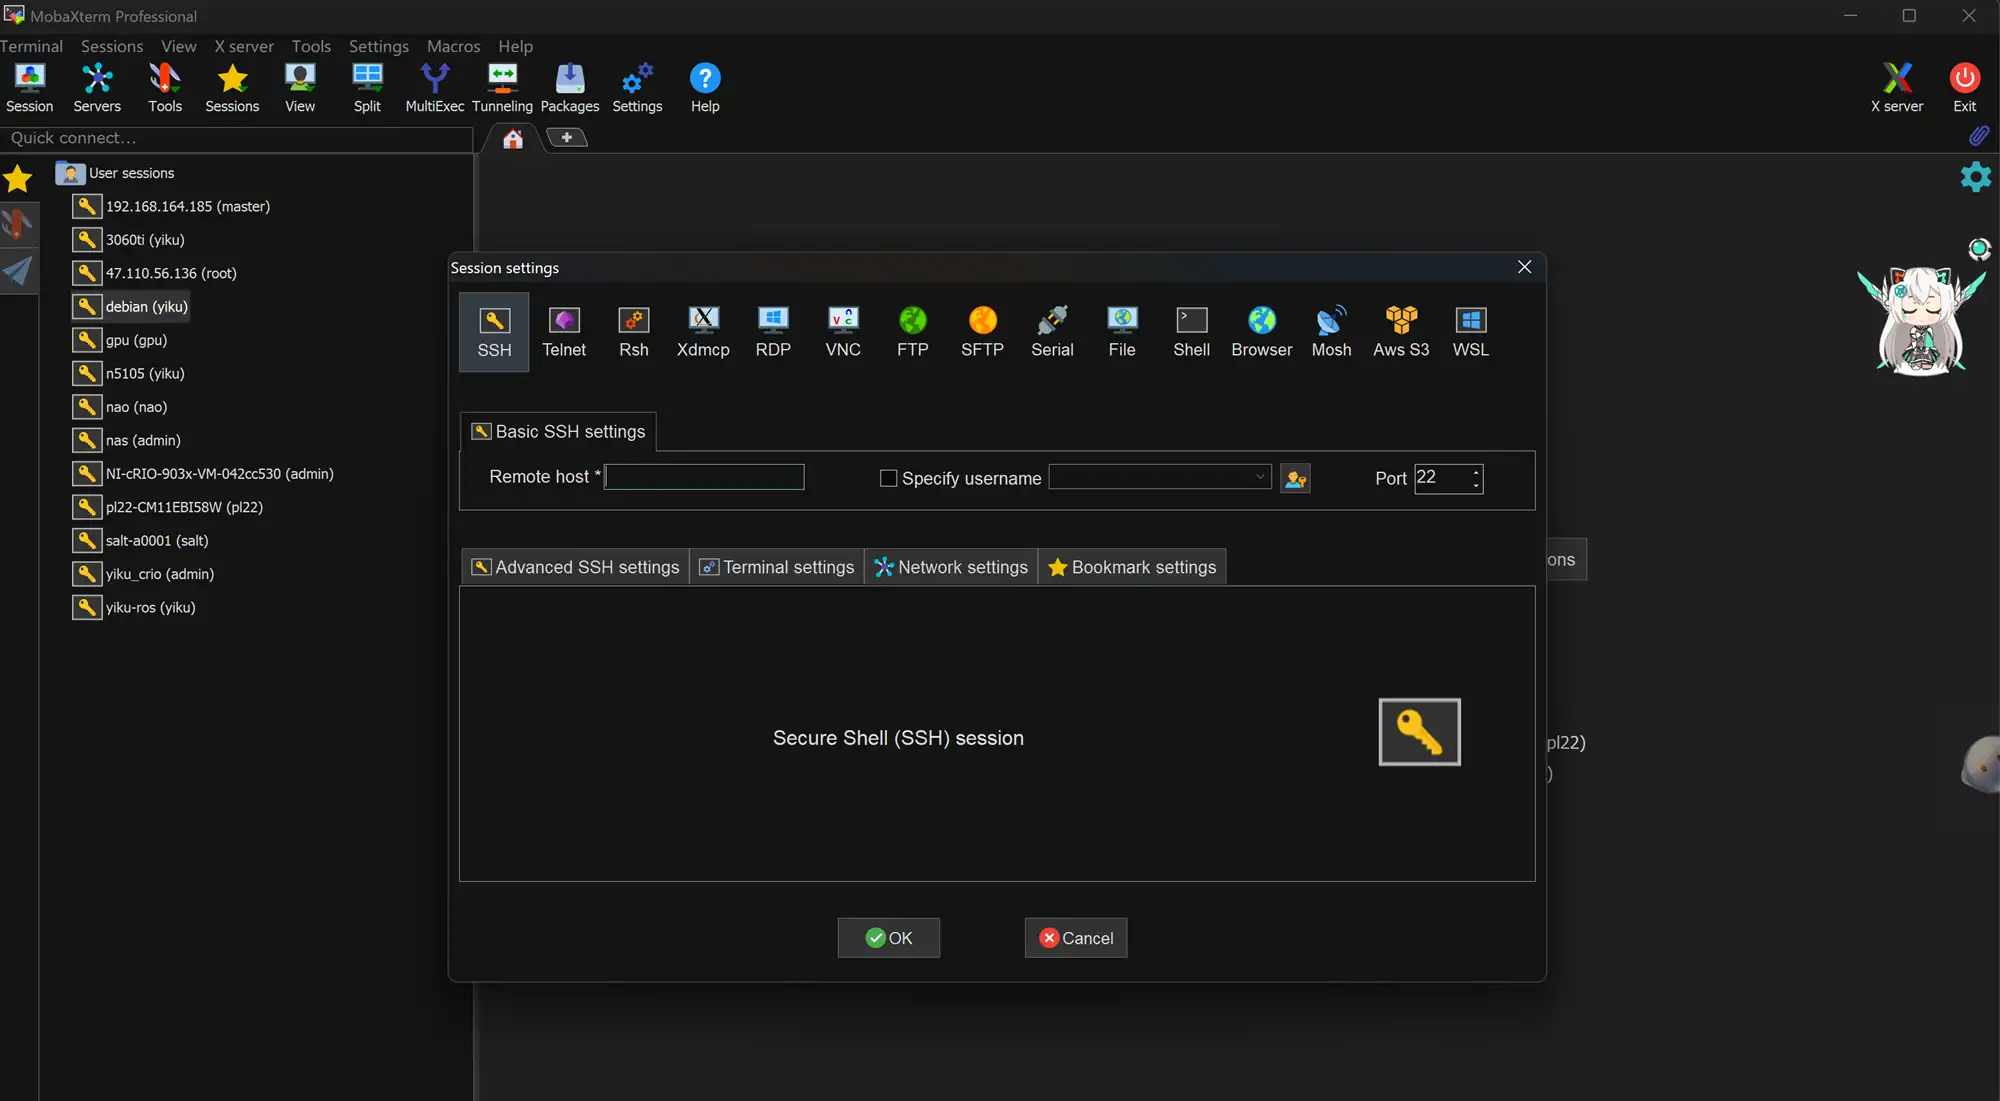Select the FTP session icon

[913, 332]
